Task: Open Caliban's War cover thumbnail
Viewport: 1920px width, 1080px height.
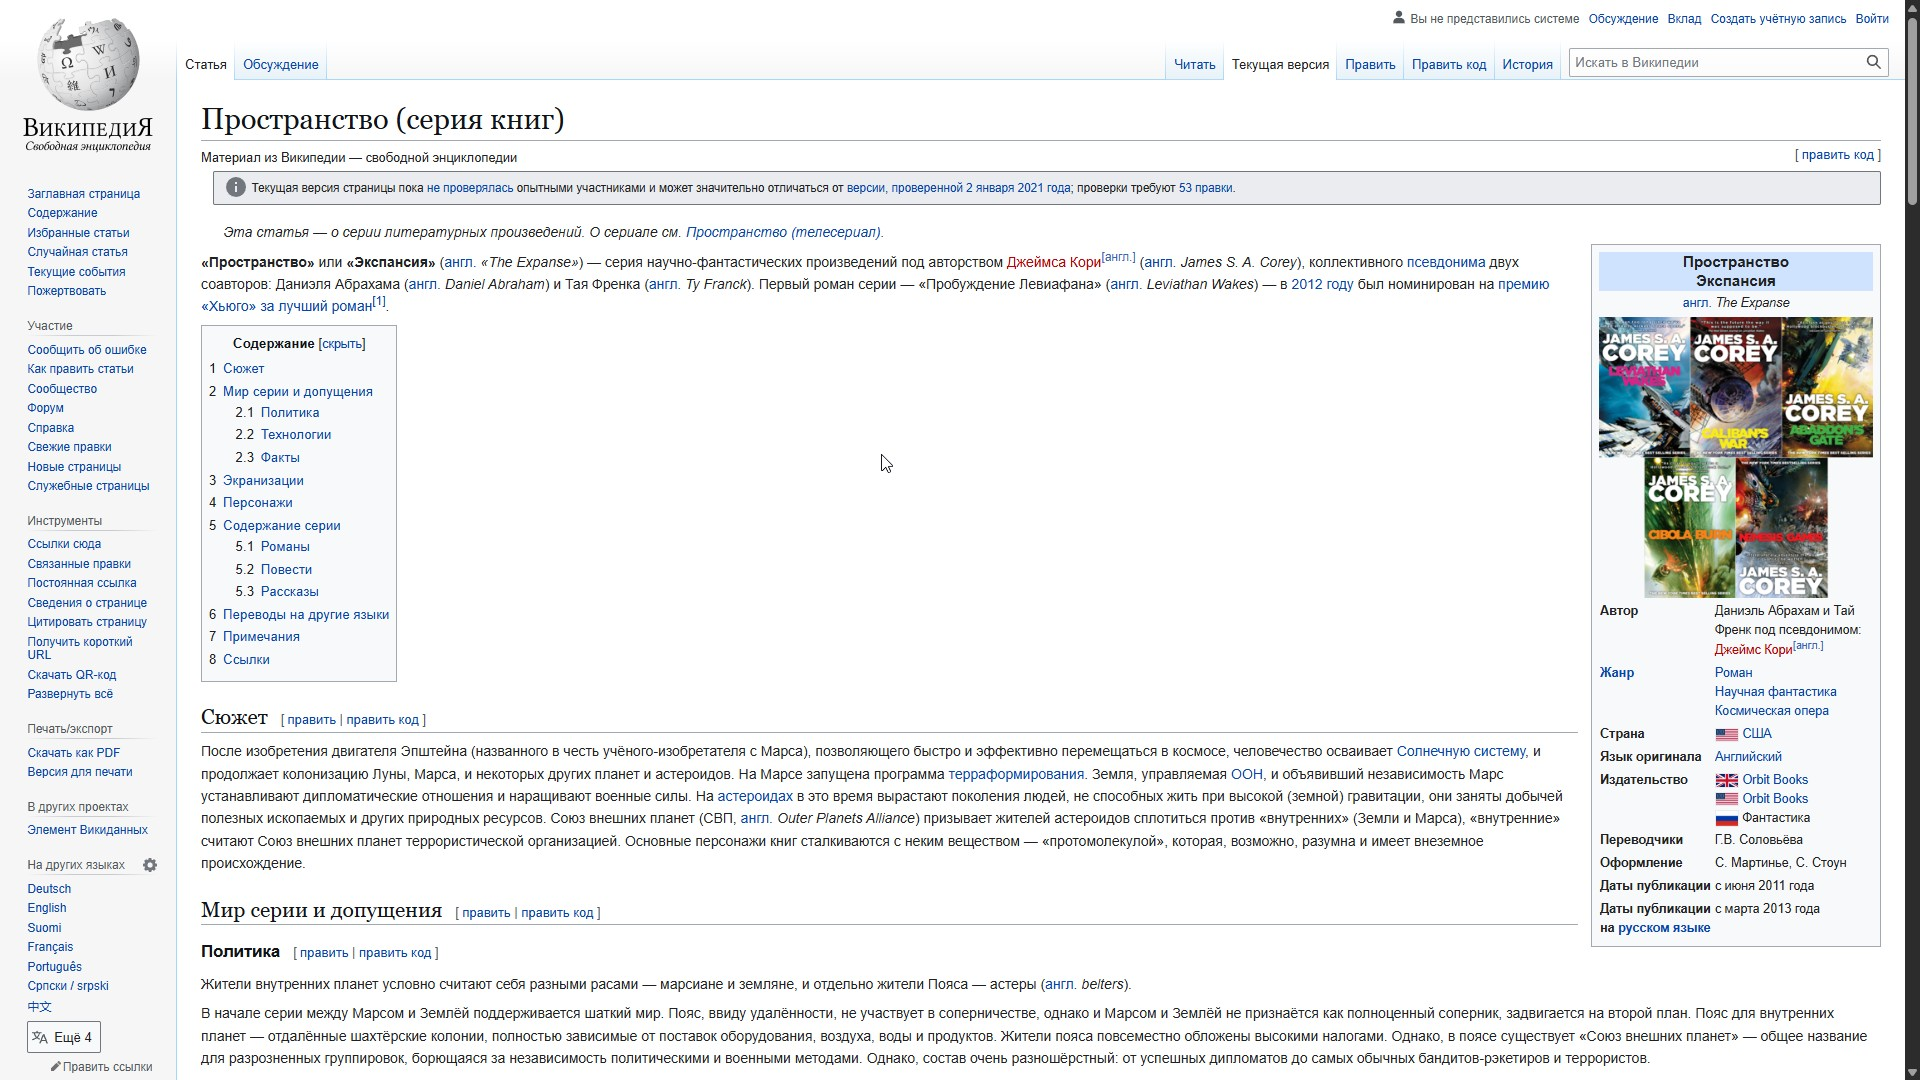Action: [1735, 387]
